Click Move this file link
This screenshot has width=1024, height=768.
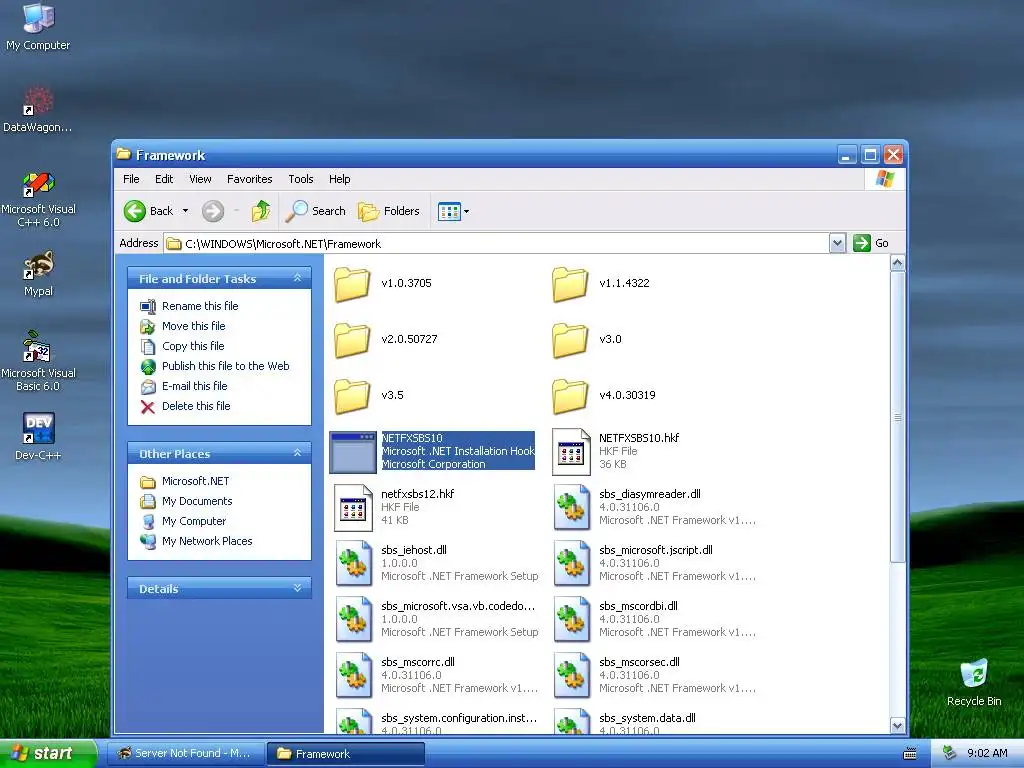[x=193, y=326]
